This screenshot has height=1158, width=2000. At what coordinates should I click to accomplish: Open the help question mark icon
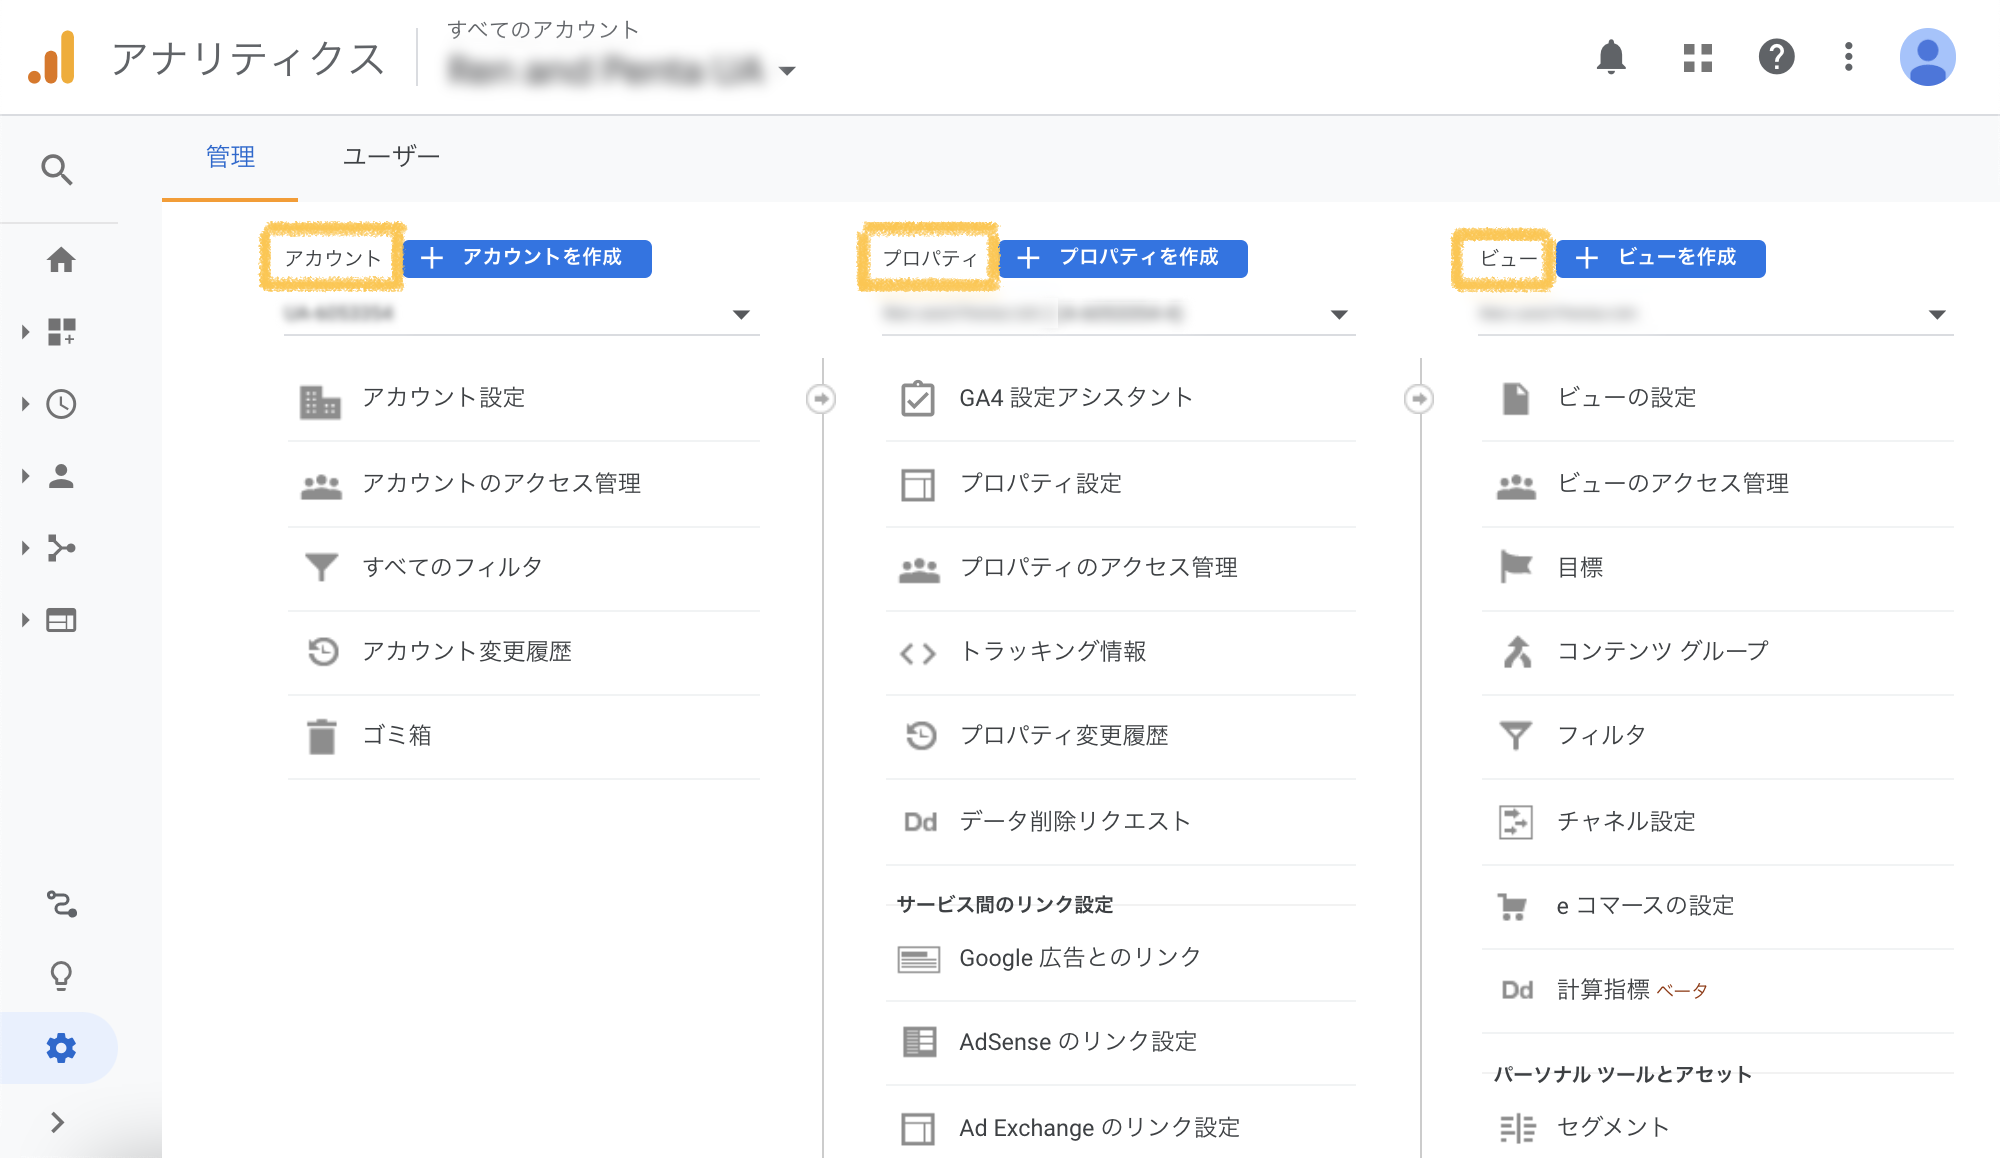pos(1776,57)
